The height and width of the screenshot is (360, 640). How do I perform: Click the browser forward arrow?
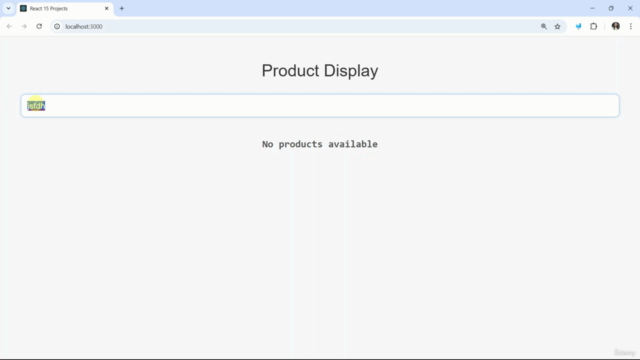coord(24,27)
